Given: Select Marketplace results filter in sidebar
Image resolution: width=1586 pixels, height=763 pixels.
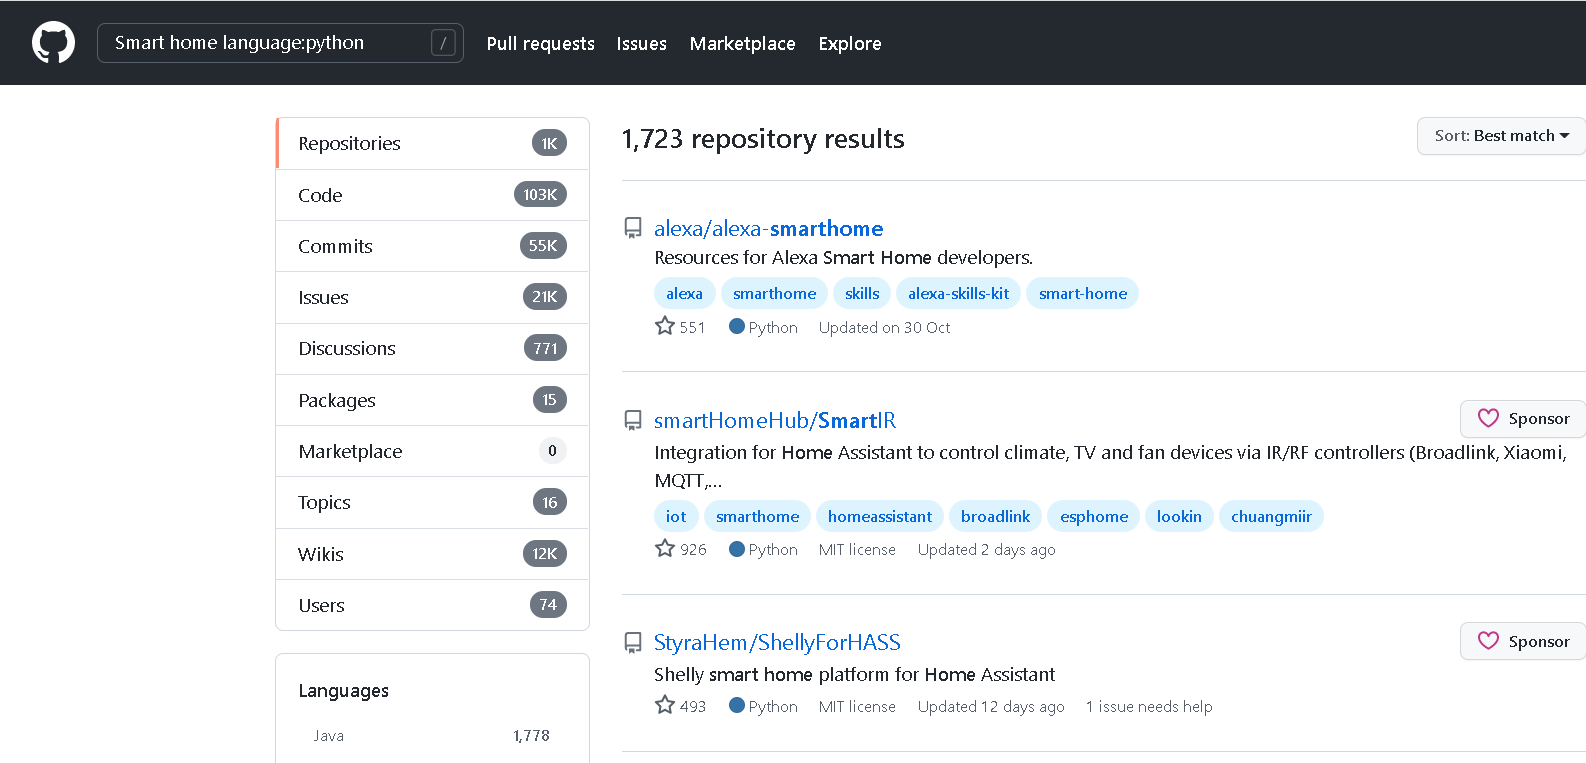Looking at the screenshot, I should tap(432, 451).
